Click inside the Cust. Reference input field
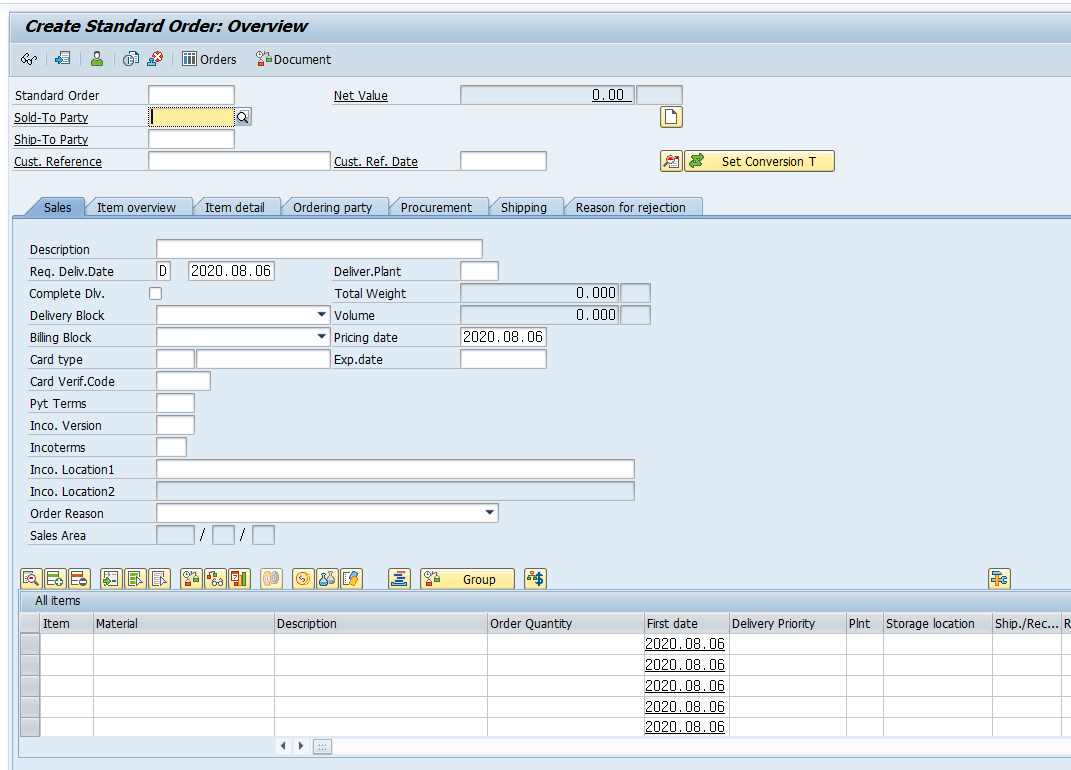The width and height of the screenshot is (1071, 770). tap(238, 160)
